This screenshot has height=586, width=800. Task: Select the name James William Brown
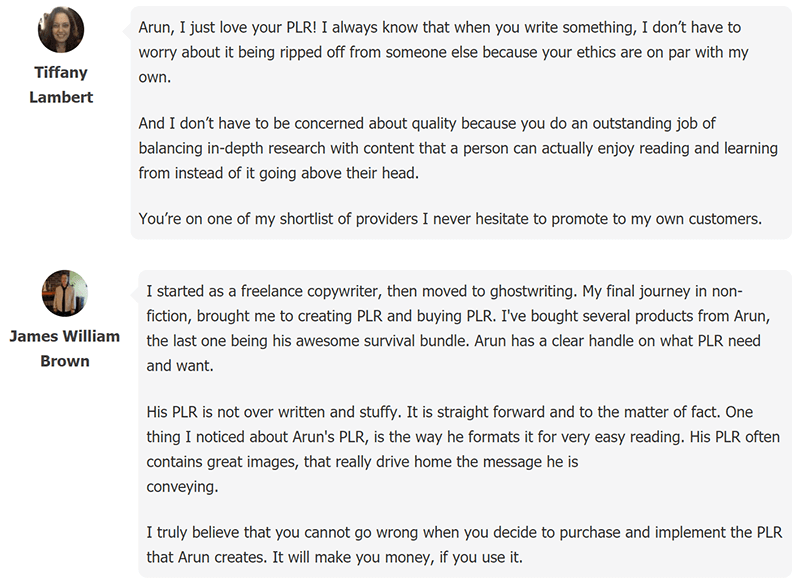pos(65,348)
